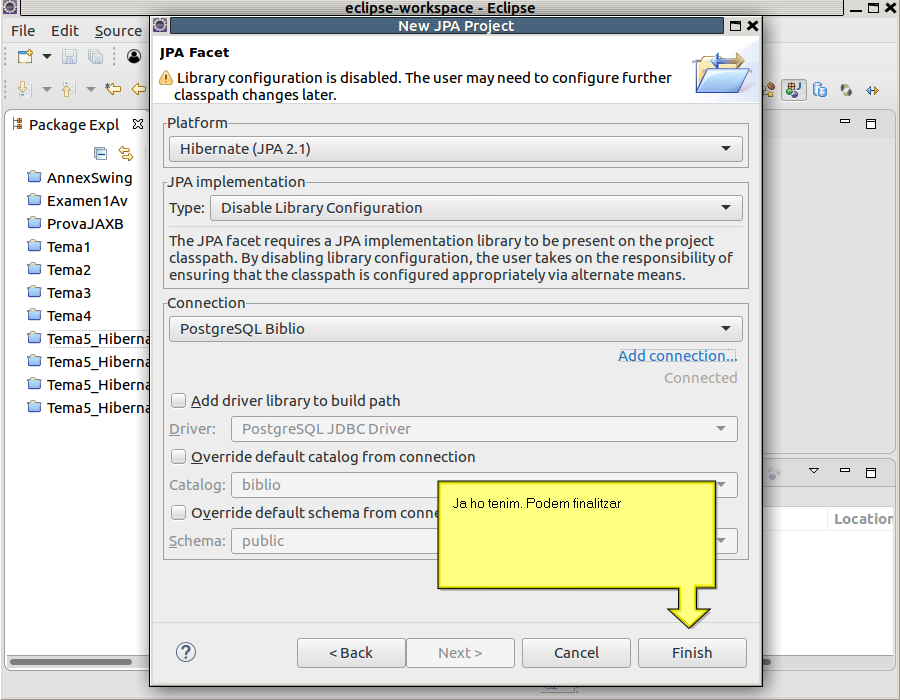Click the Save toolbar icon

pos(69,56)
